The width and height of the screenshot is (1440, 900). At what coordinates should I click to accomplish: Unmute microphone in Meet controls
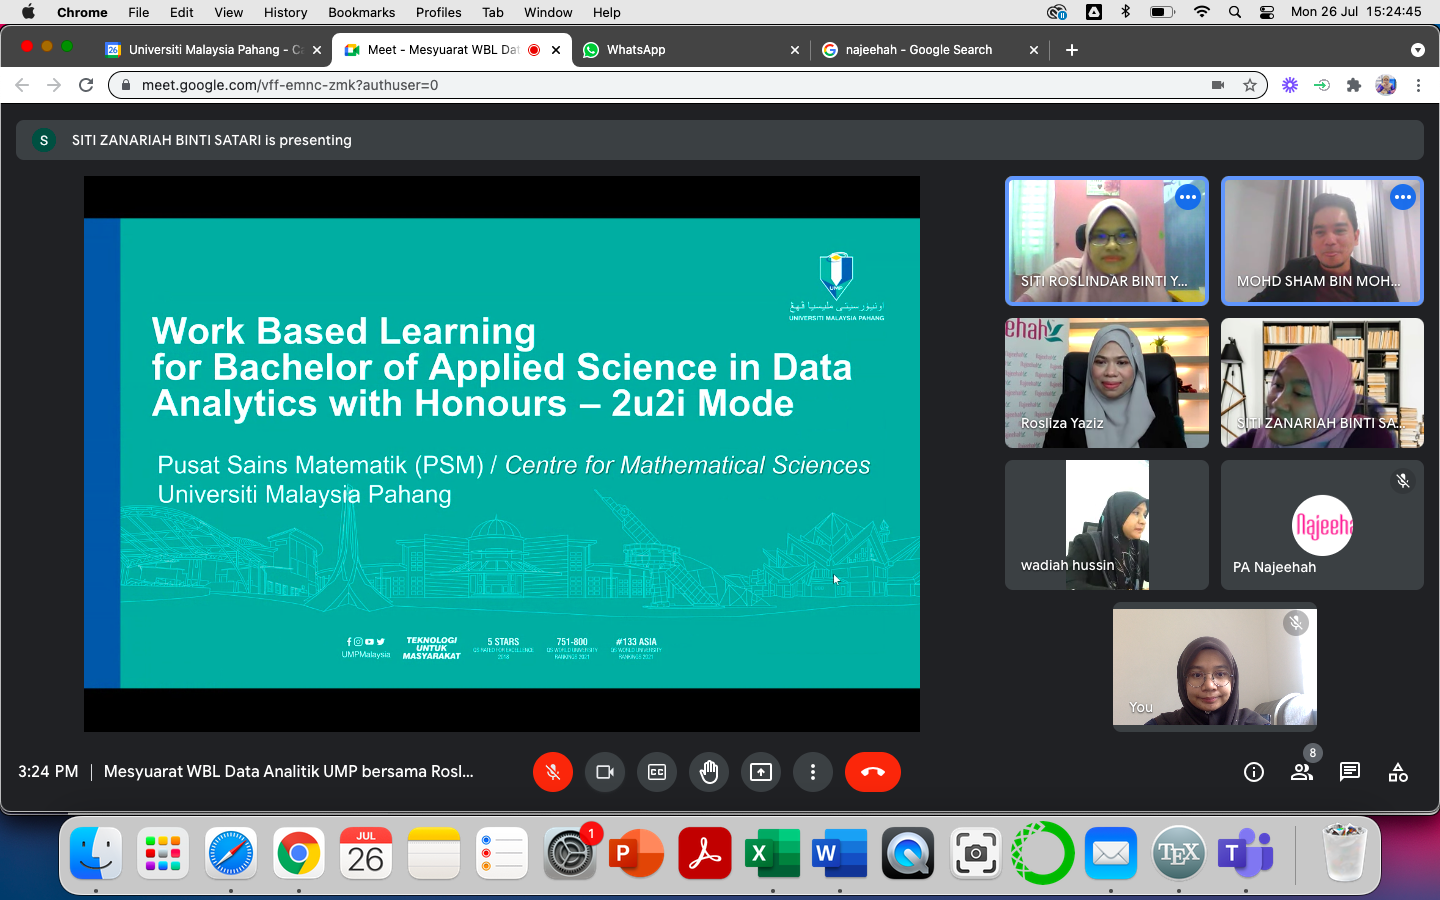553,772
